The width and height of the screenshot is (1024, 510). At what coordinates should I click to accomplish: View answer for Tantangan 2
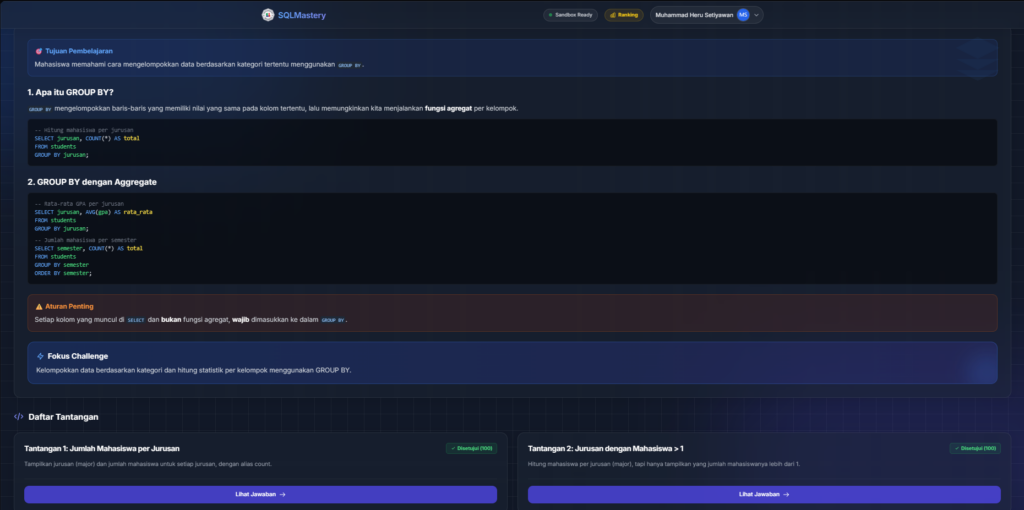click(x=764, y=494)
